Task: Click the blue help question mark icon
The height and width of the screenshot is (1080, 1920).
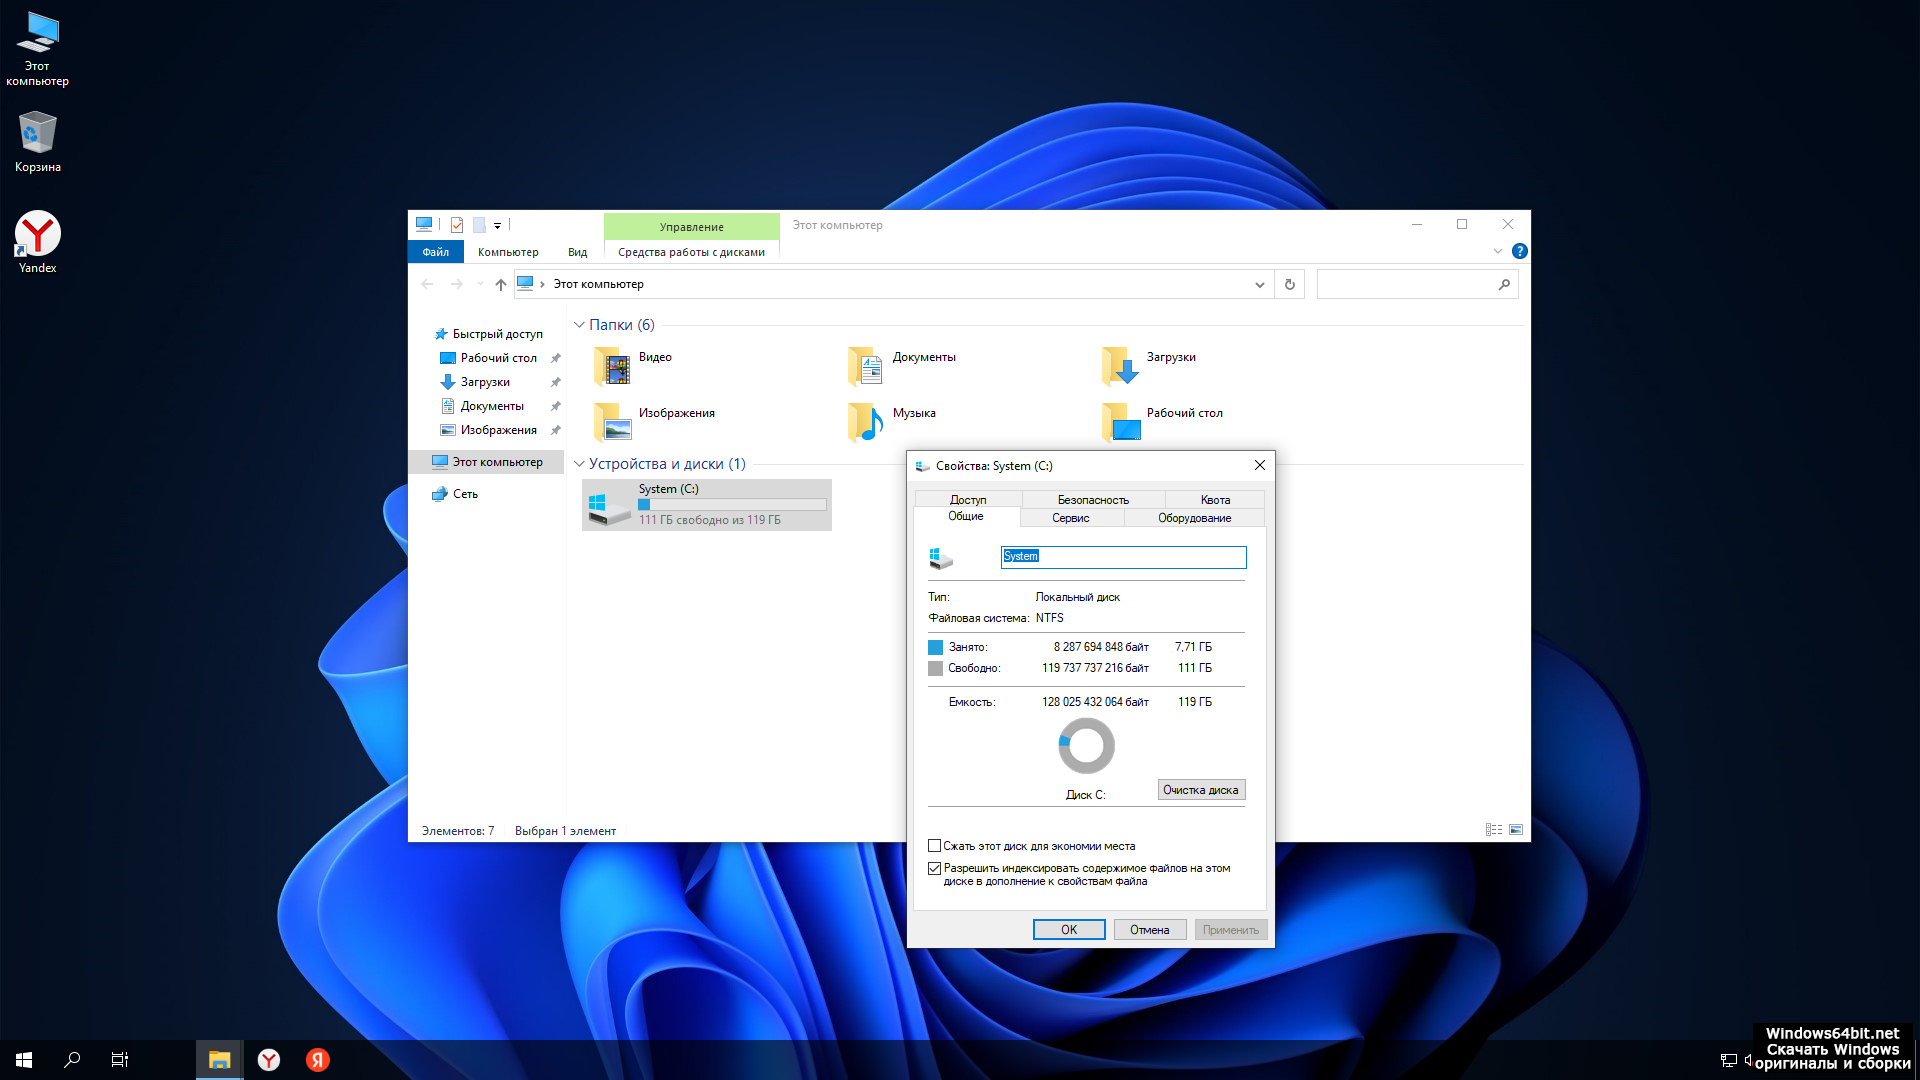Action: pyautogui.click(x=1519, y=251)
